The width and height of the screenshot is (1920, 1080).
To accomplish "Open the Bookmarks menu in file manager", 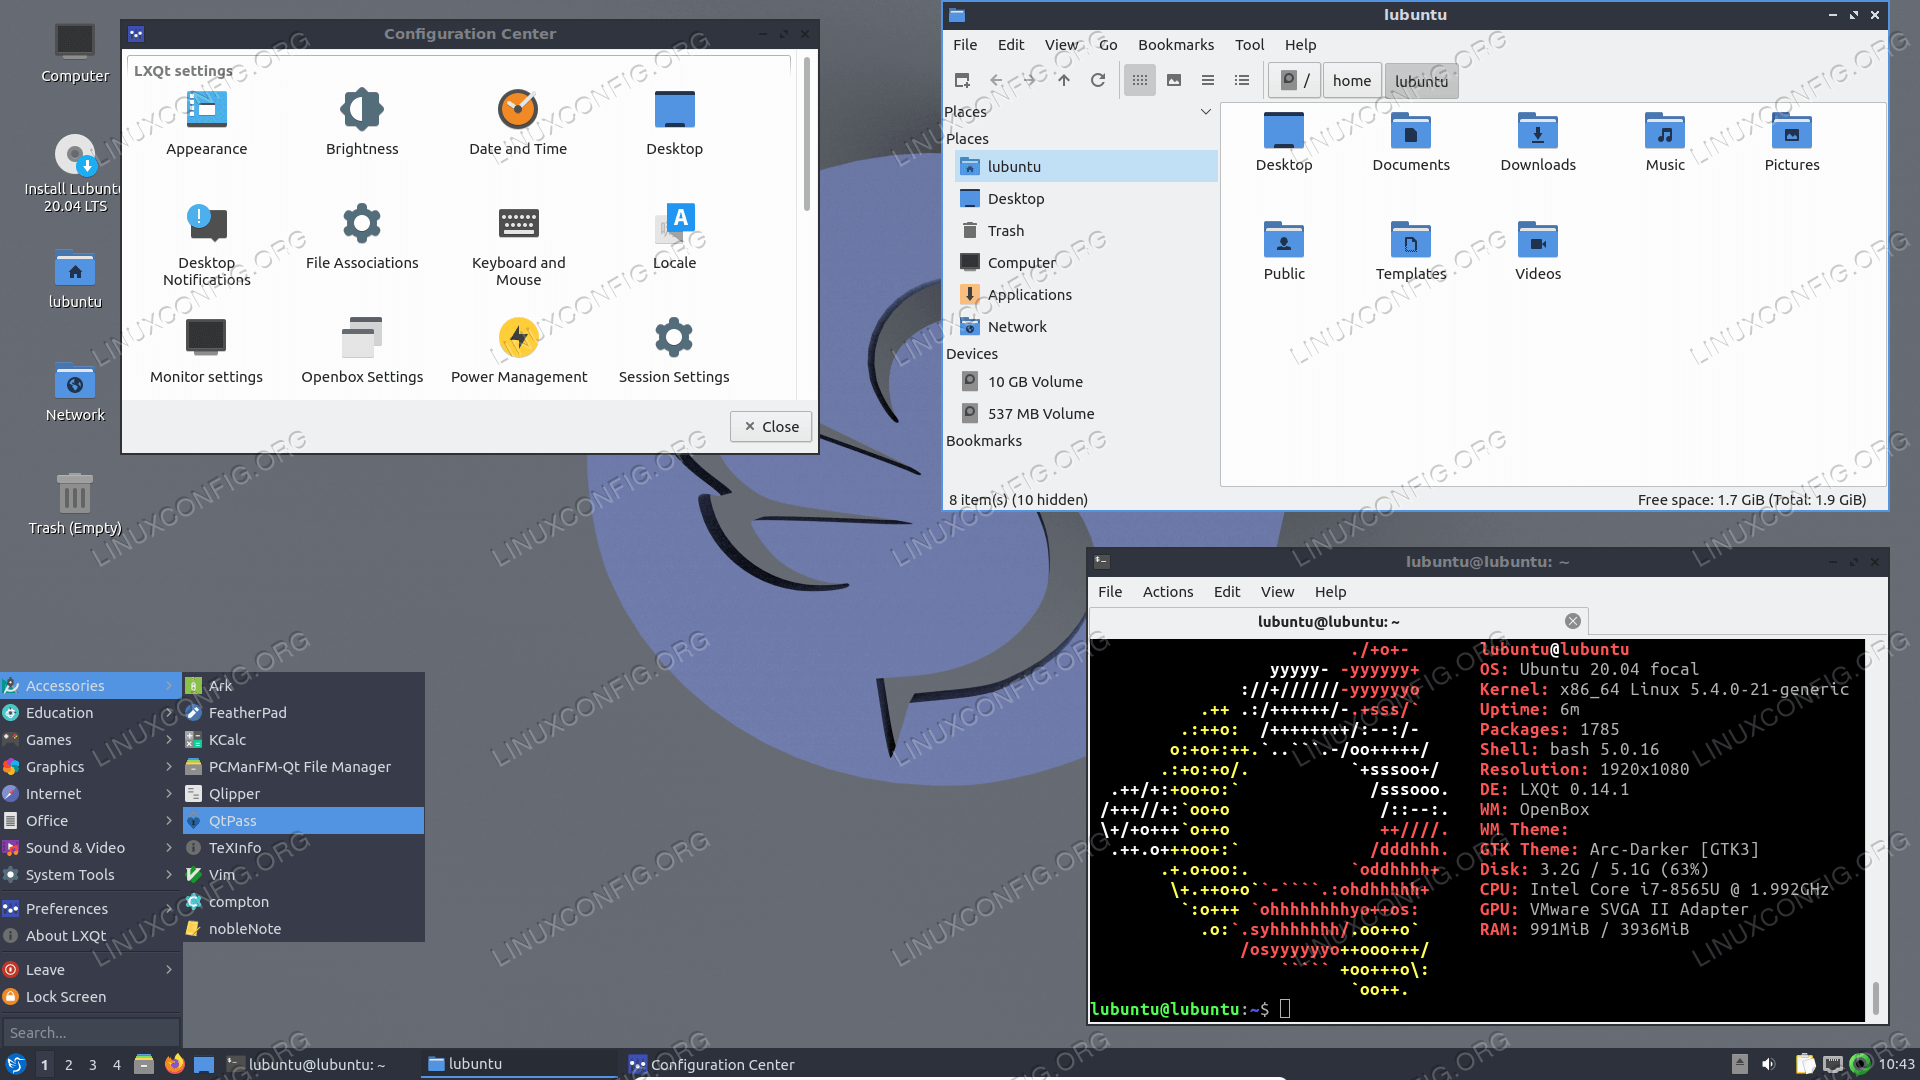I will (1176, 45).
